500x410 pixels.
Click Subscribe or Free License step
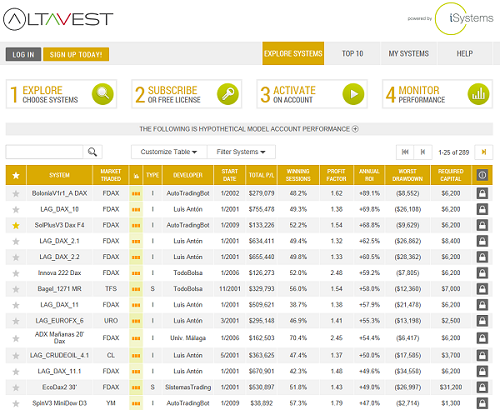coord(187,94)
